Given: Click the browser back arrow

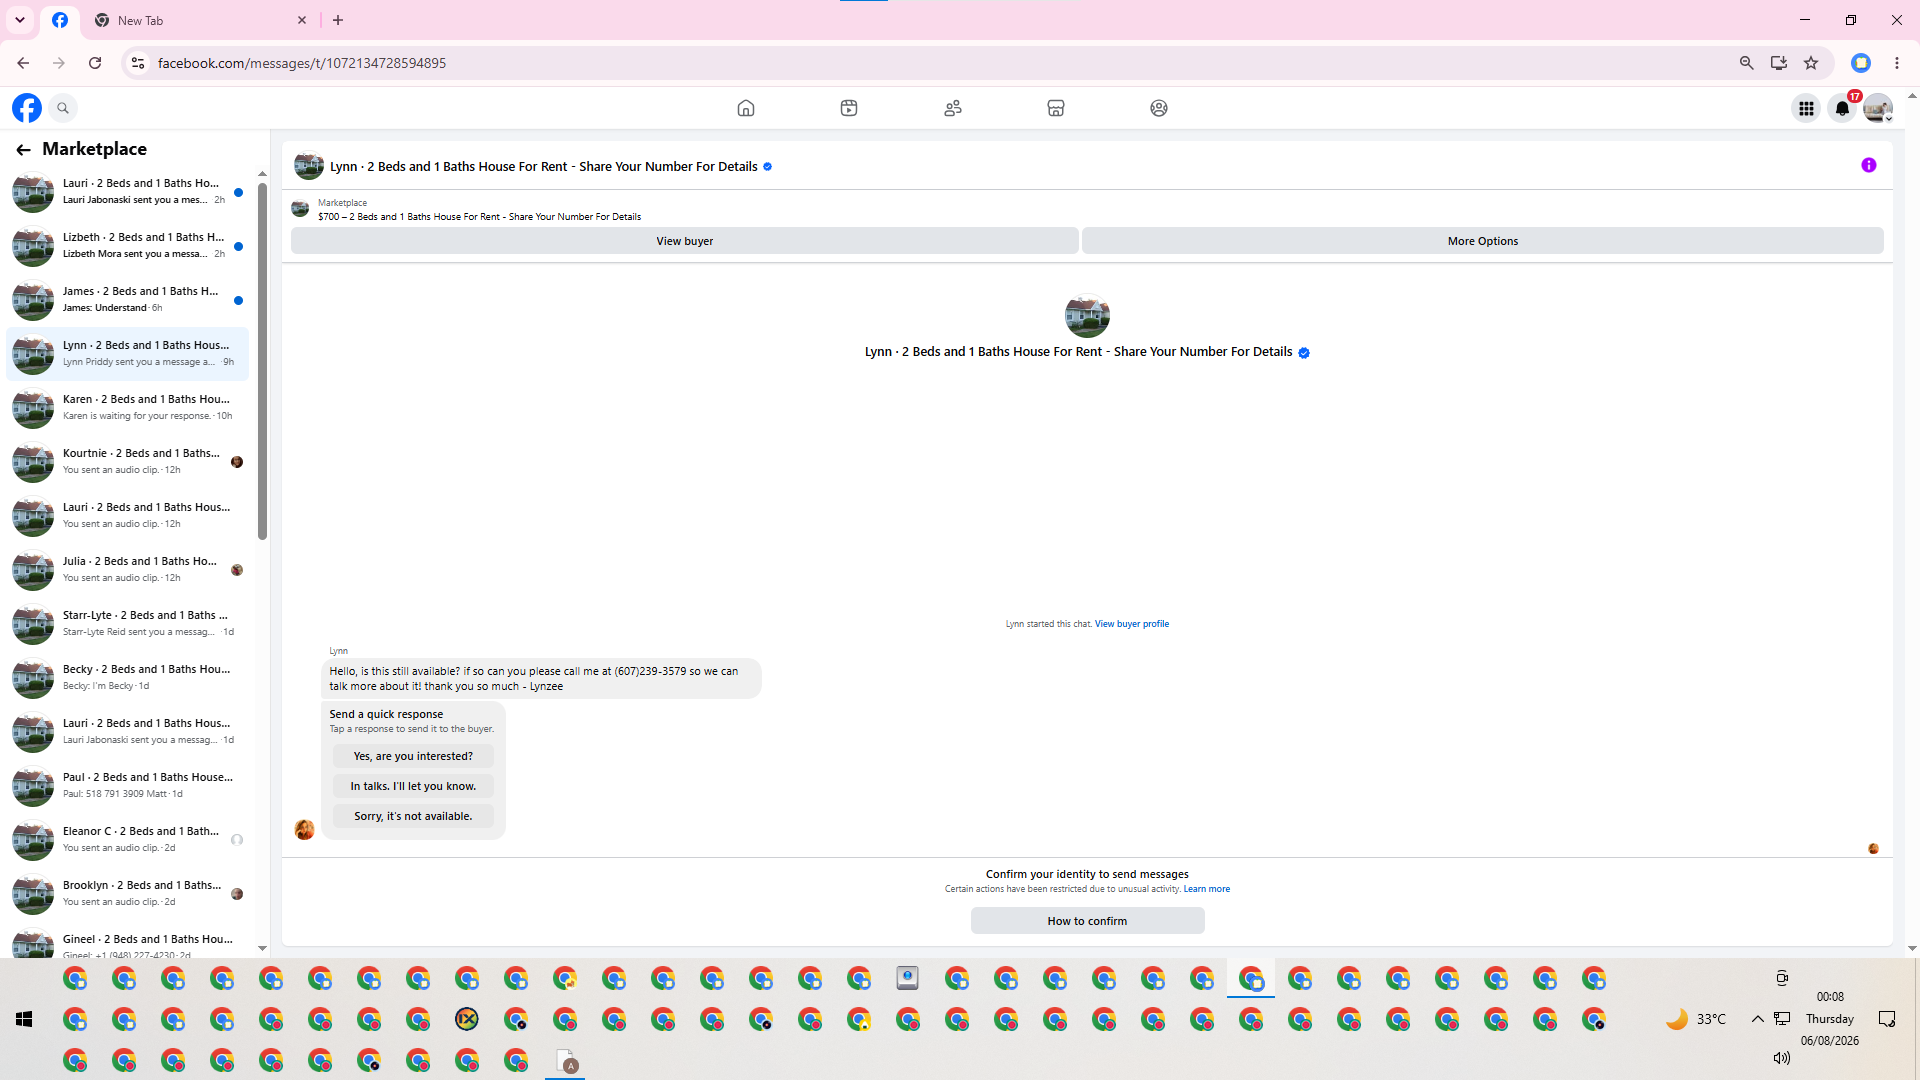Looking at the screenshot, I should pyautogui.click(x=23, y=63).
